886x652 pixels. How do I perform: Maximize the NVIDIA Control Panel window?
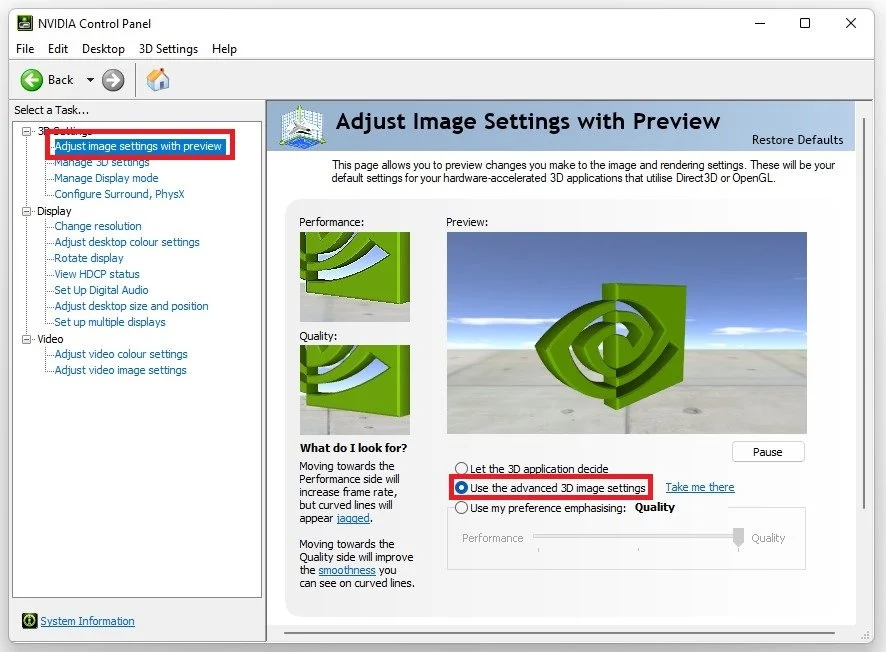click(x=805, y=23)
